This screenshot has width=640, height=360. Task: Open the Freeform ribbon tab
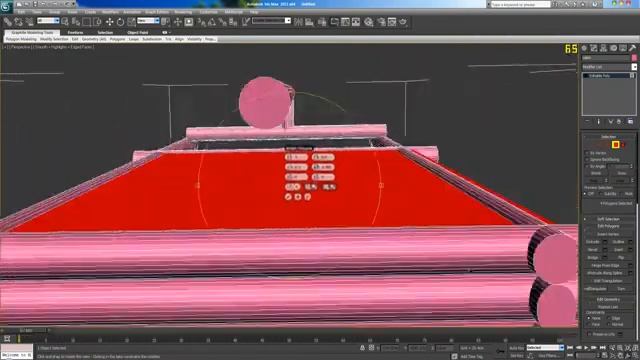click(x=76, y=32)
